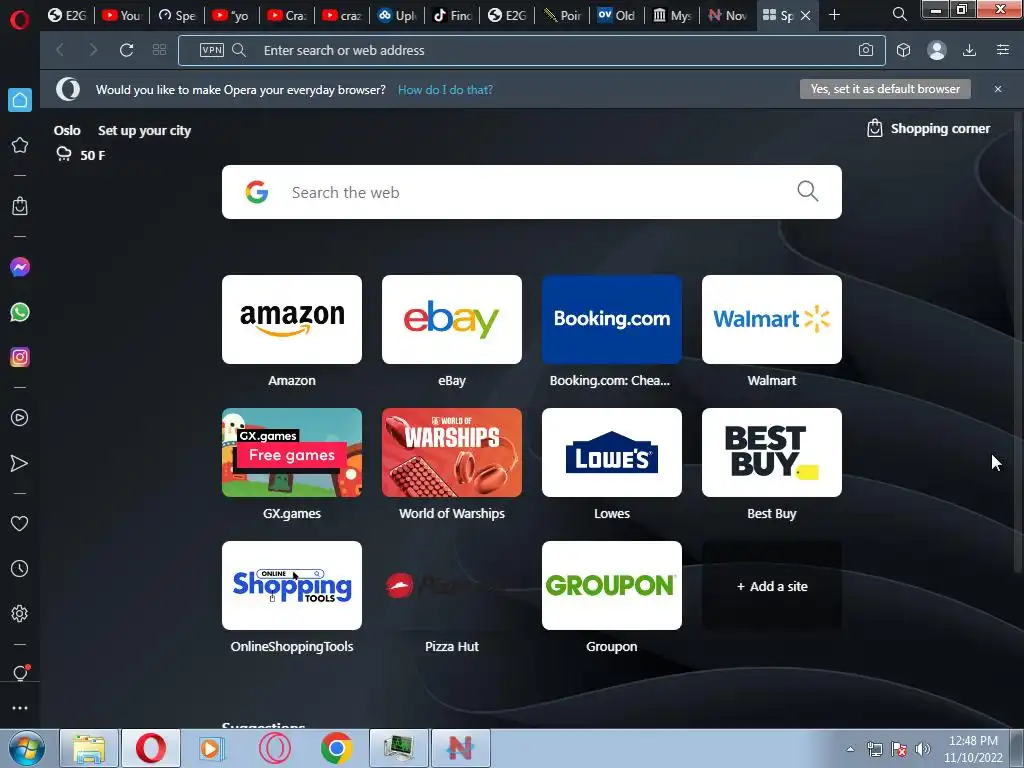The height and width of the screenshot is (768, 1024).
Task: Reload the current page
Action: tap(126, 50)
